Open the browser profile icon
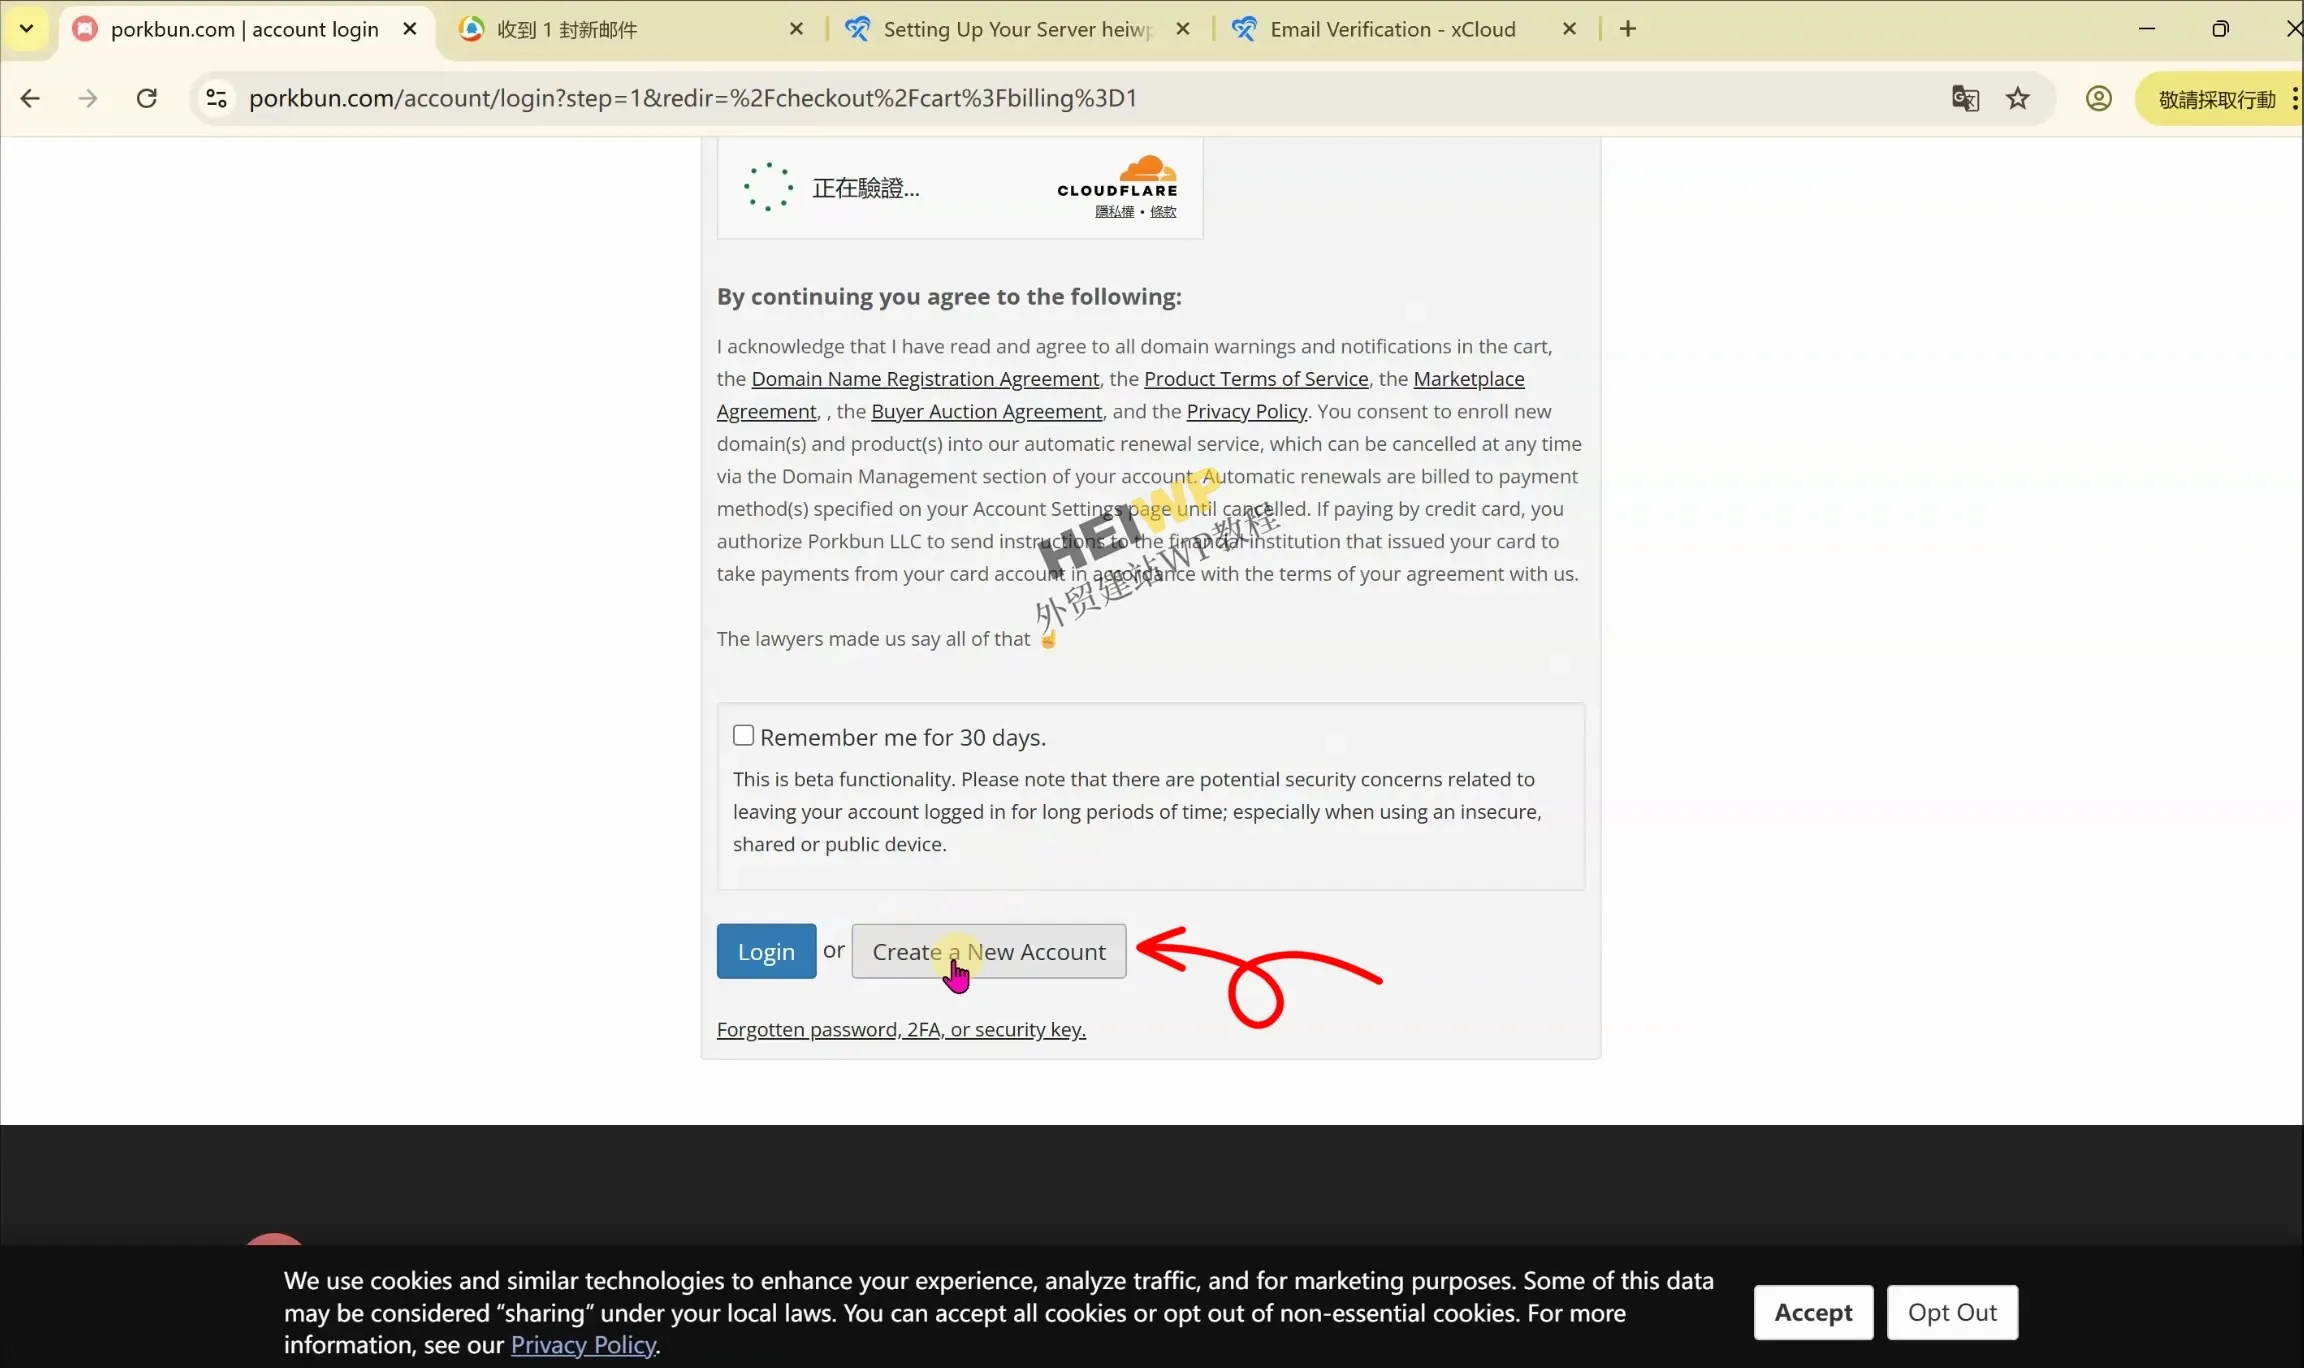The width and height of the screenshot is (2304, 1368). pos(2098,98)
